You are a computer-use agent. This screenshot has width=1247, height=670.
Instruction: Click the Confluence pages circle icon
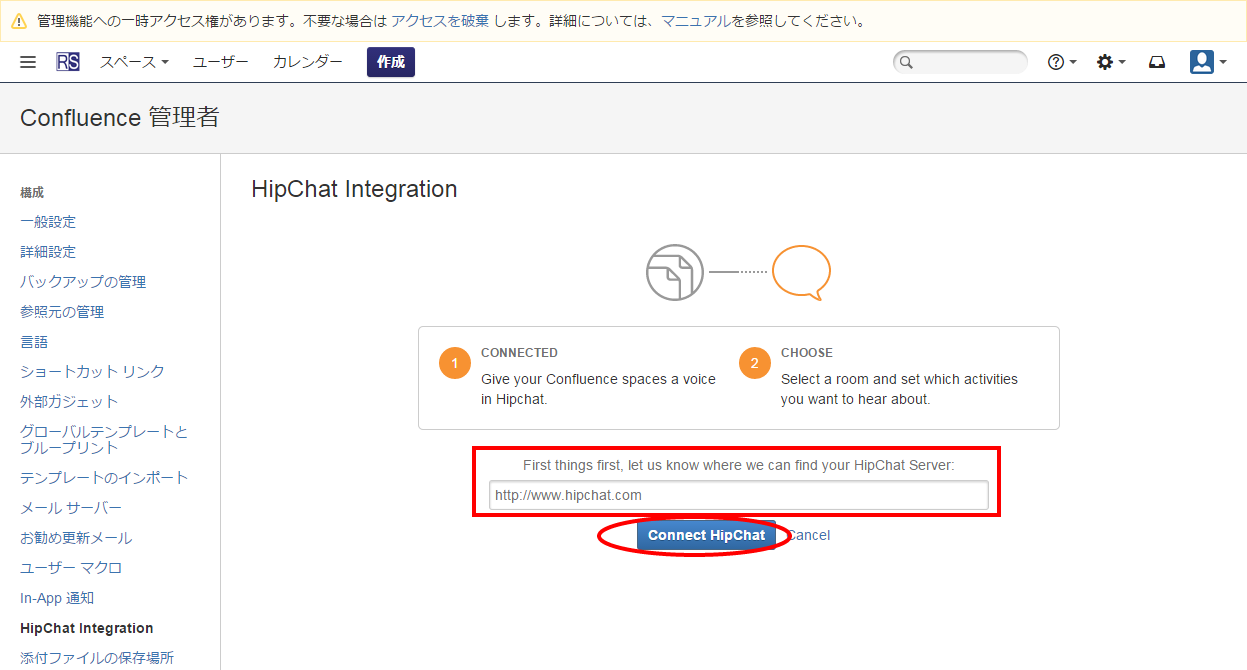click(675, 272)
